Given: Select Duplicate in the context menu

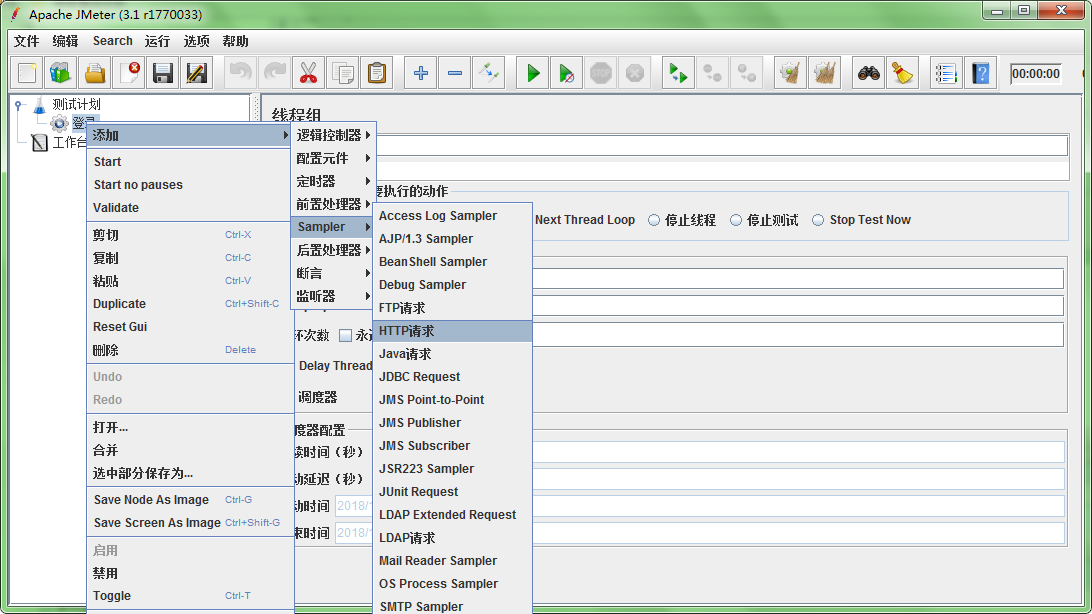Looking at the screenshot, I should point(120,304).
